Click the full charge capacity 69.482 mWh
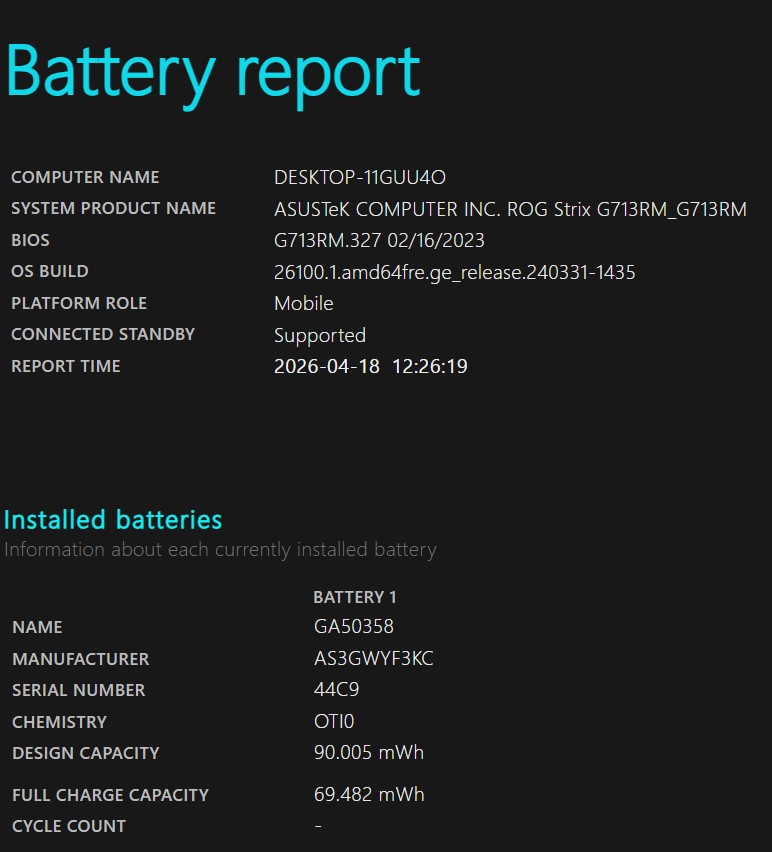The height and width of the screenshot is (852, 772). (368, 795)
